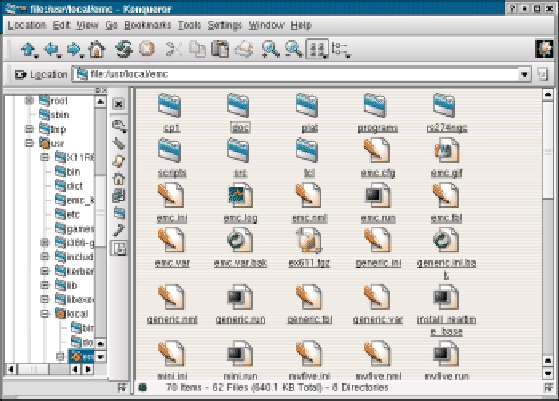
Task: Open the Location history dropdown arrow
Action: tap(524, 74)
